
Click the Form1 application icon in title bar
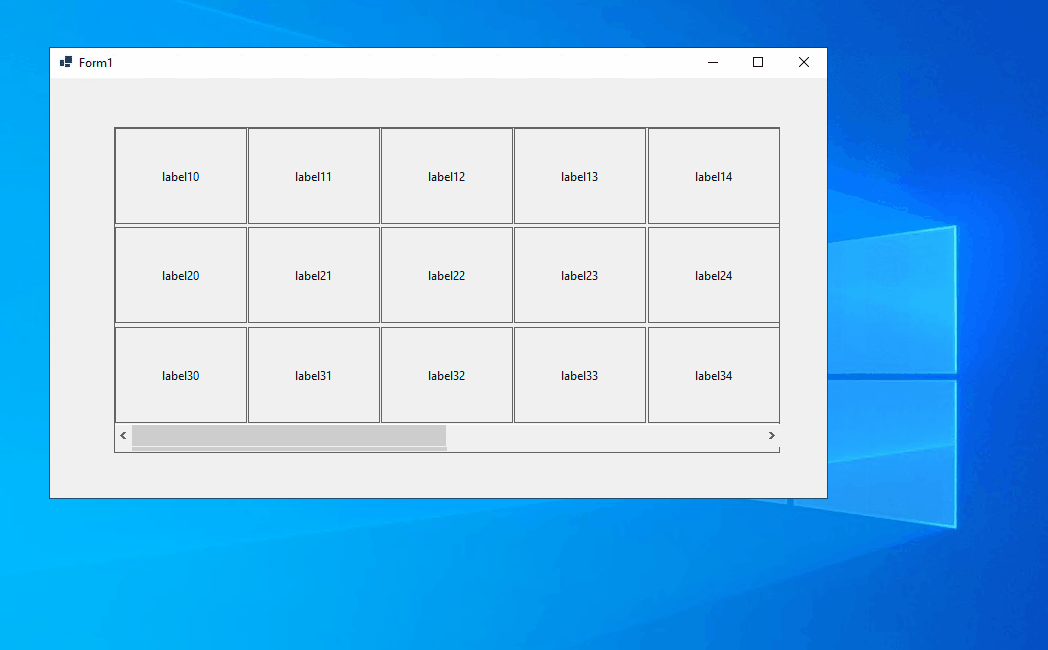pos(66,62)
